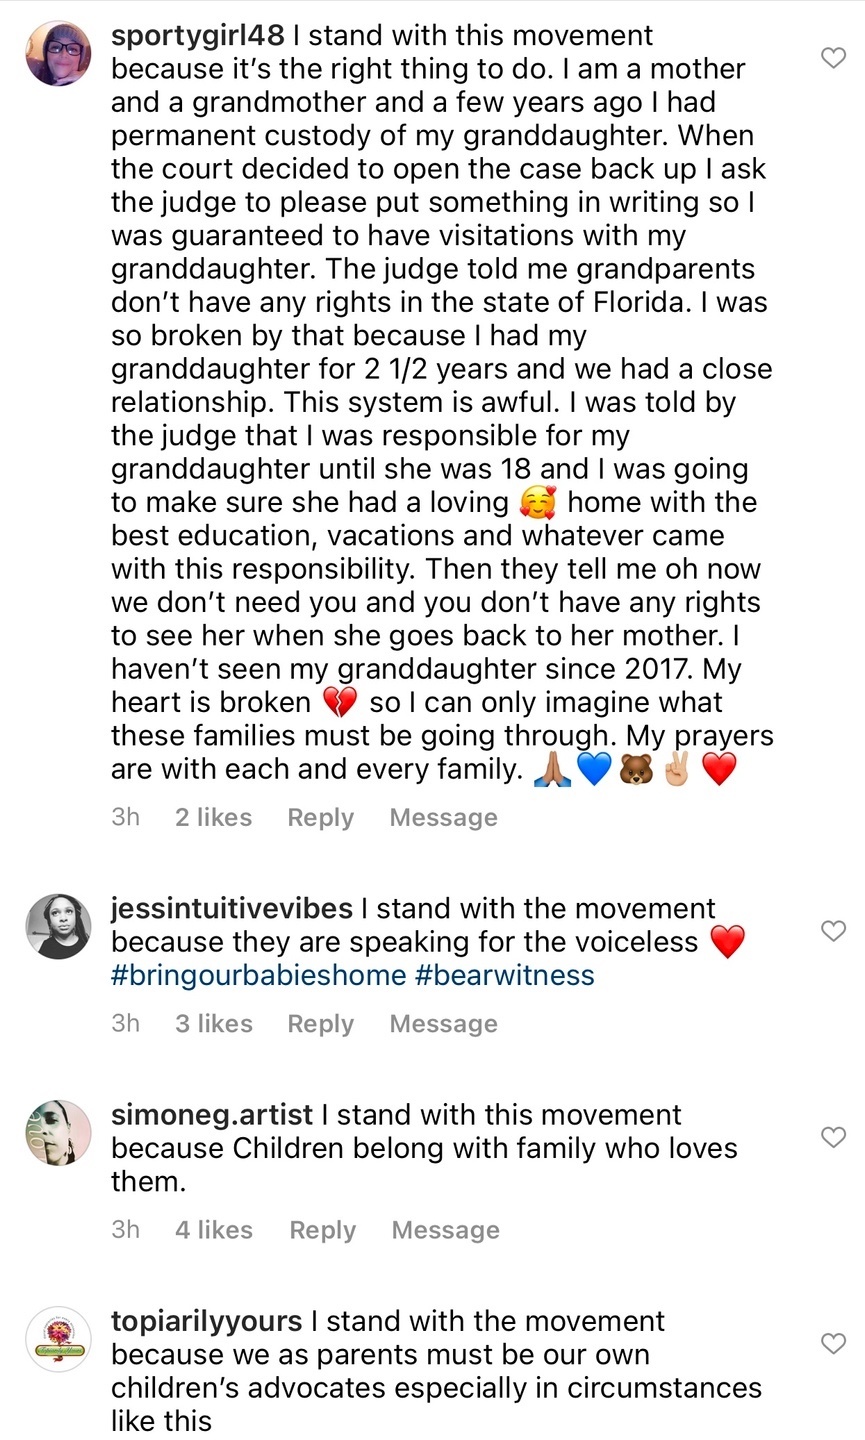Viewport: 865px width, 1440px height.
Task: Message jessintuitivevibes from her comment
Action: click(x=443, y=1023)
